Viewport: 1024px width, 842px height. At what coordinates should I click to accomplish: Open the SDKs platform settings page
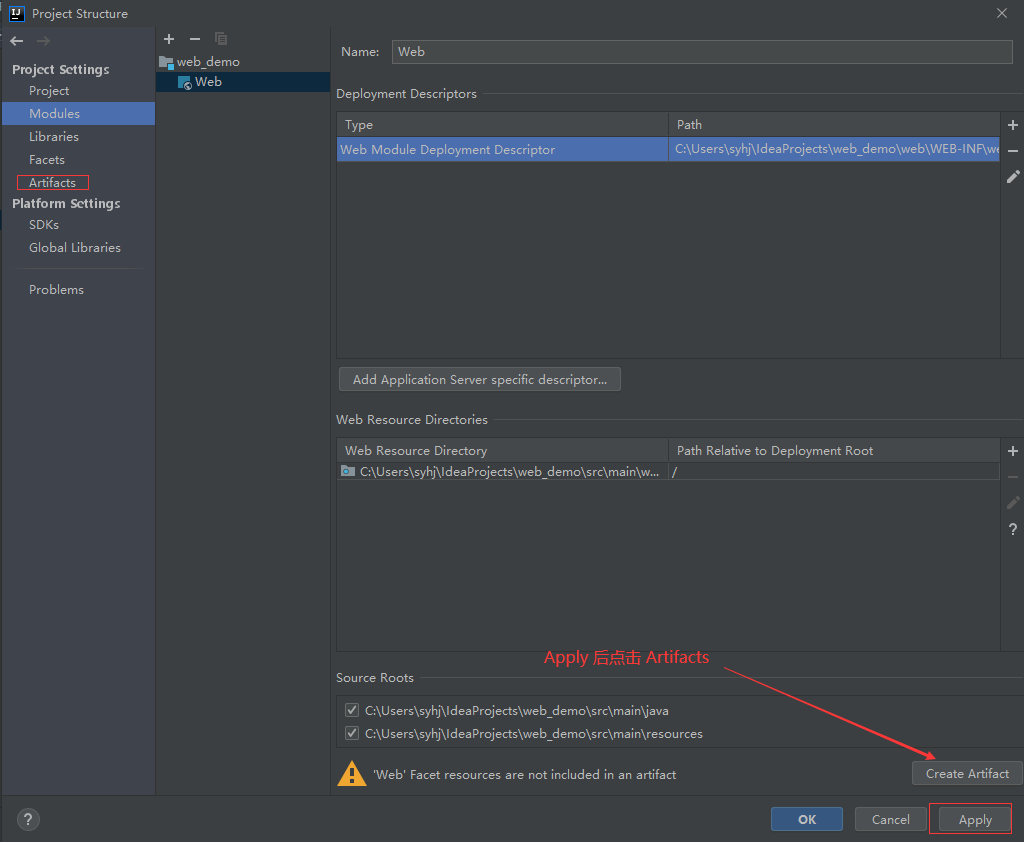[44, 225]
